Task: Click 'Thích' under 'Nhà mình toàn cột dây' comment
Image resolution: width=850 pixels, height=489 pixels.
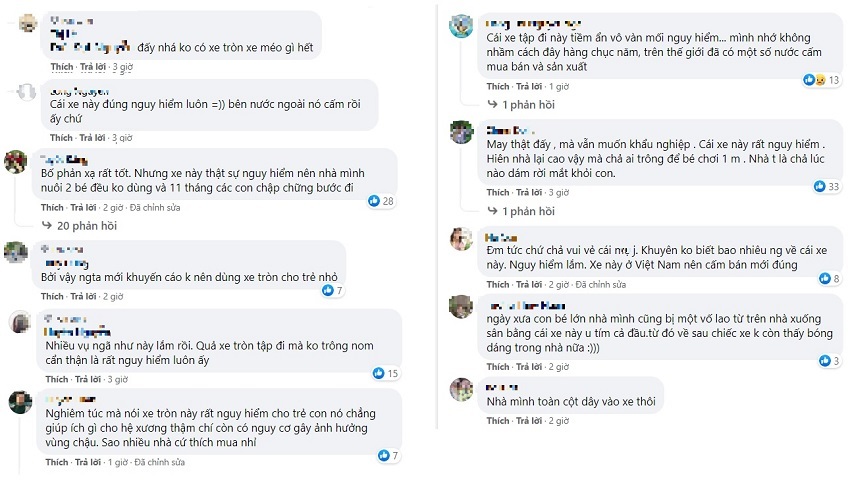Action: 498,421
